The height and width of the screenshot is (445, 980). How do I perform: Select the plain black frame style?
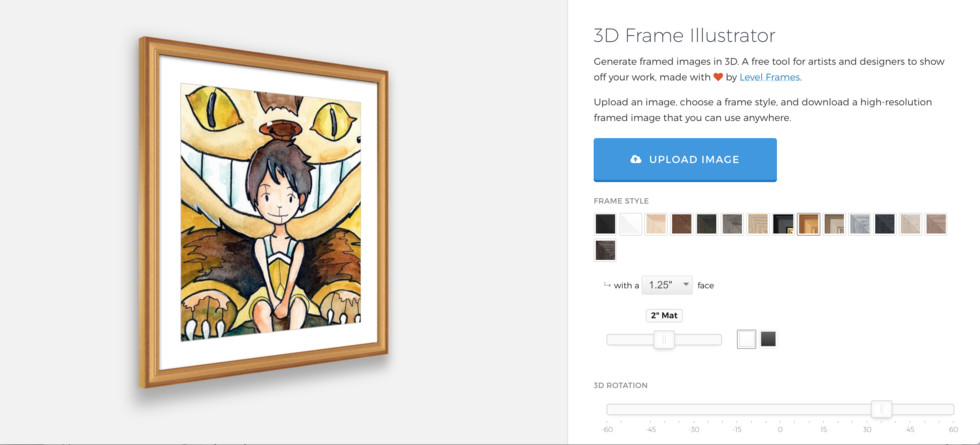(x=605, y=224)
